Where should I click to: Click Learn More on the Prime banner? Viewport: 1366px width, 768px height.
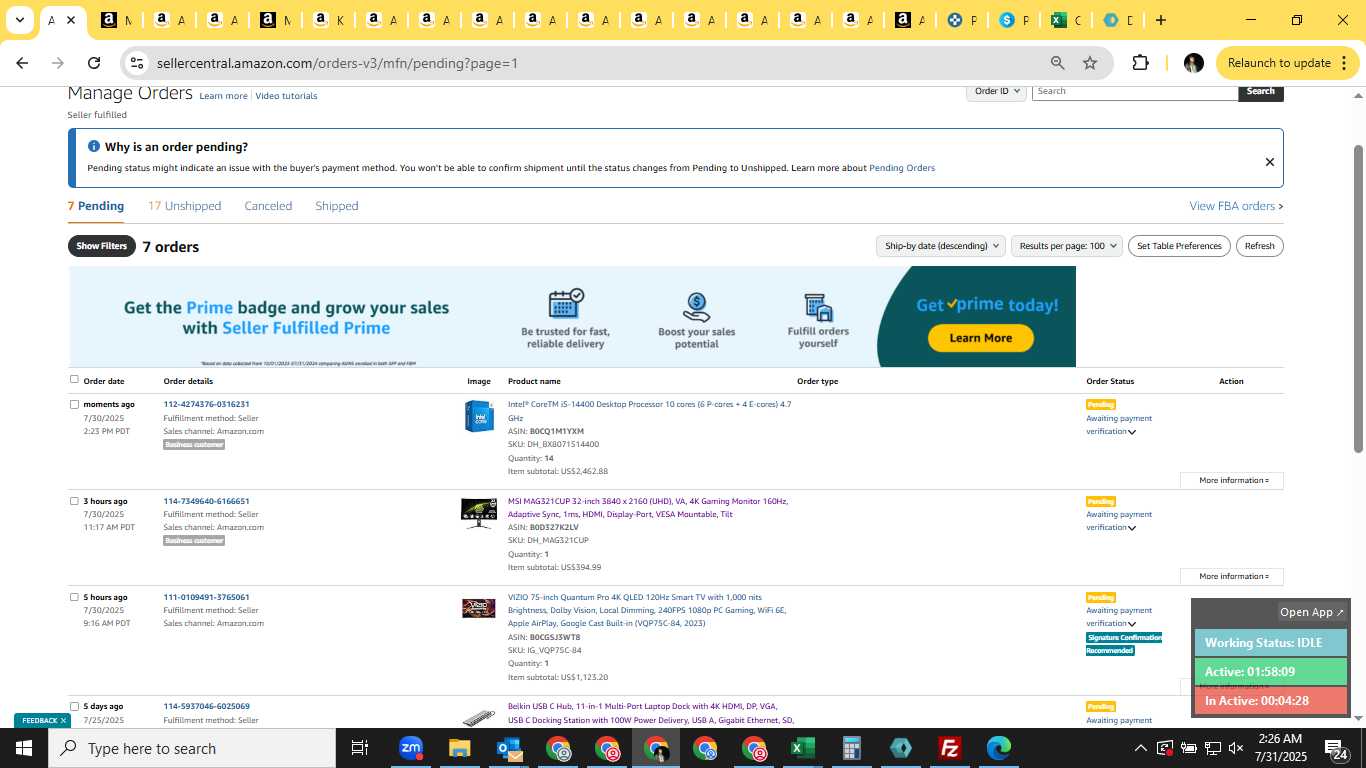click(980, 338)
